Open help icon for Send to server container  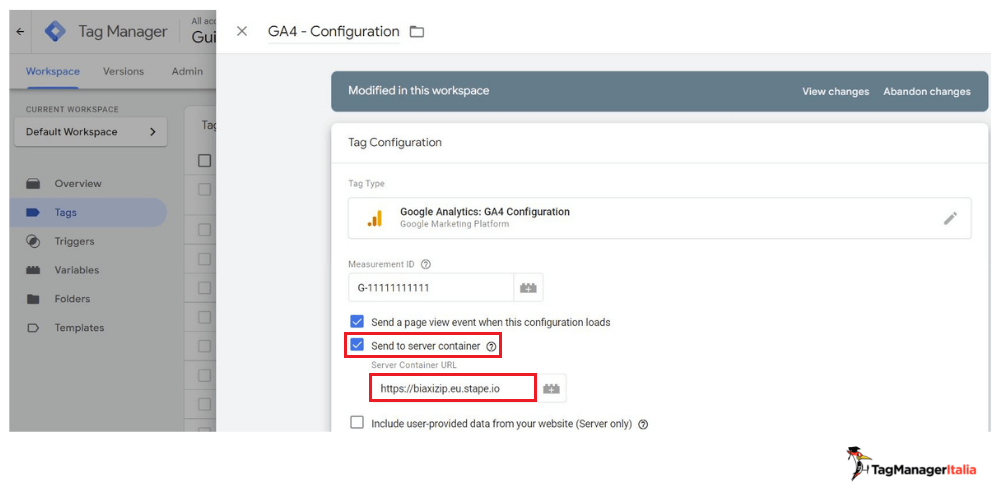(491, 346)
